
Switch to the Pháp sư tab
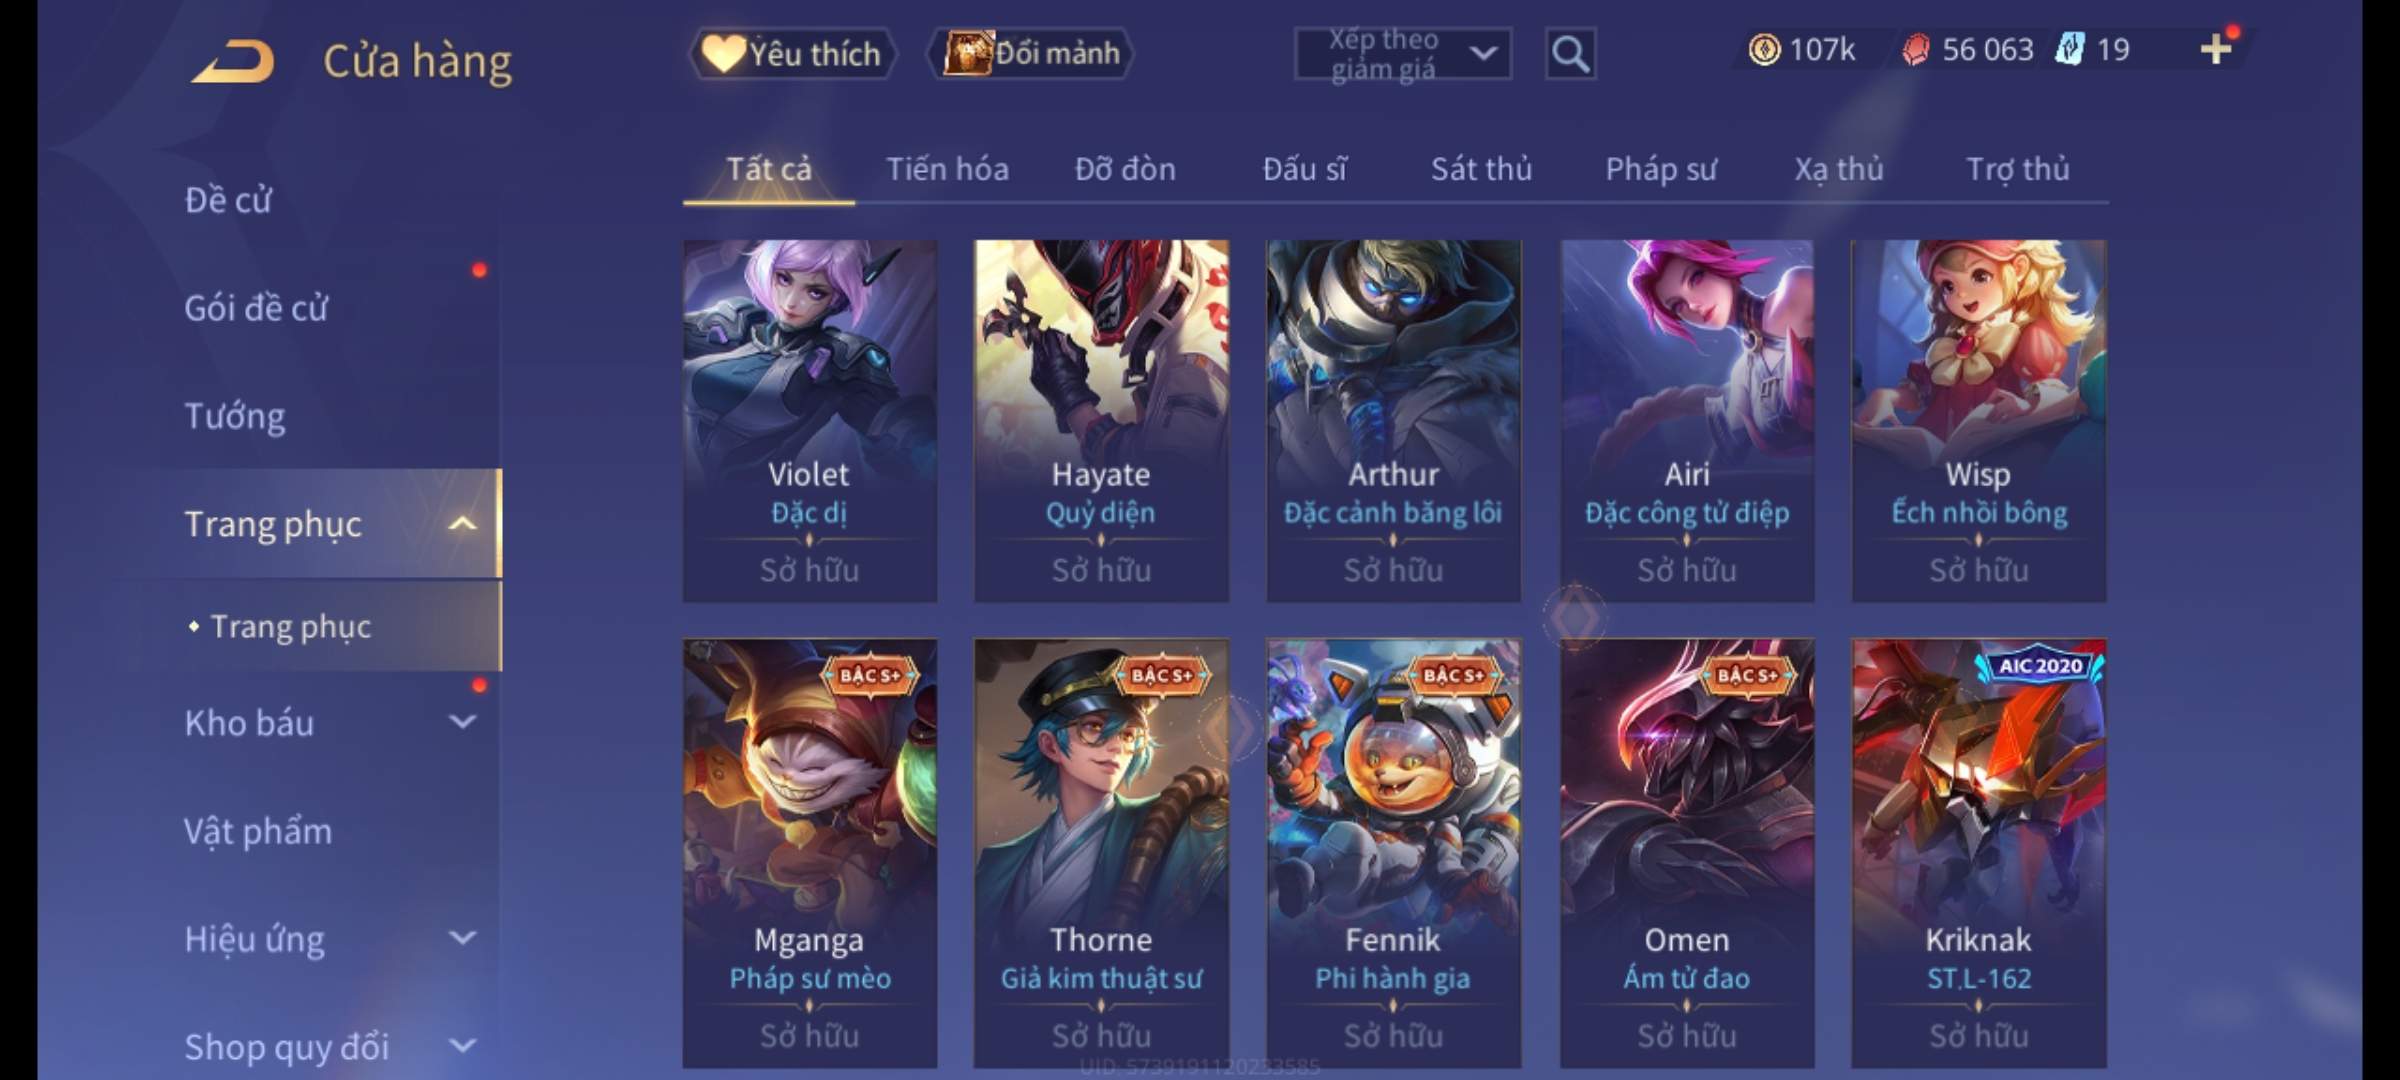click(x=1660, y=169)
